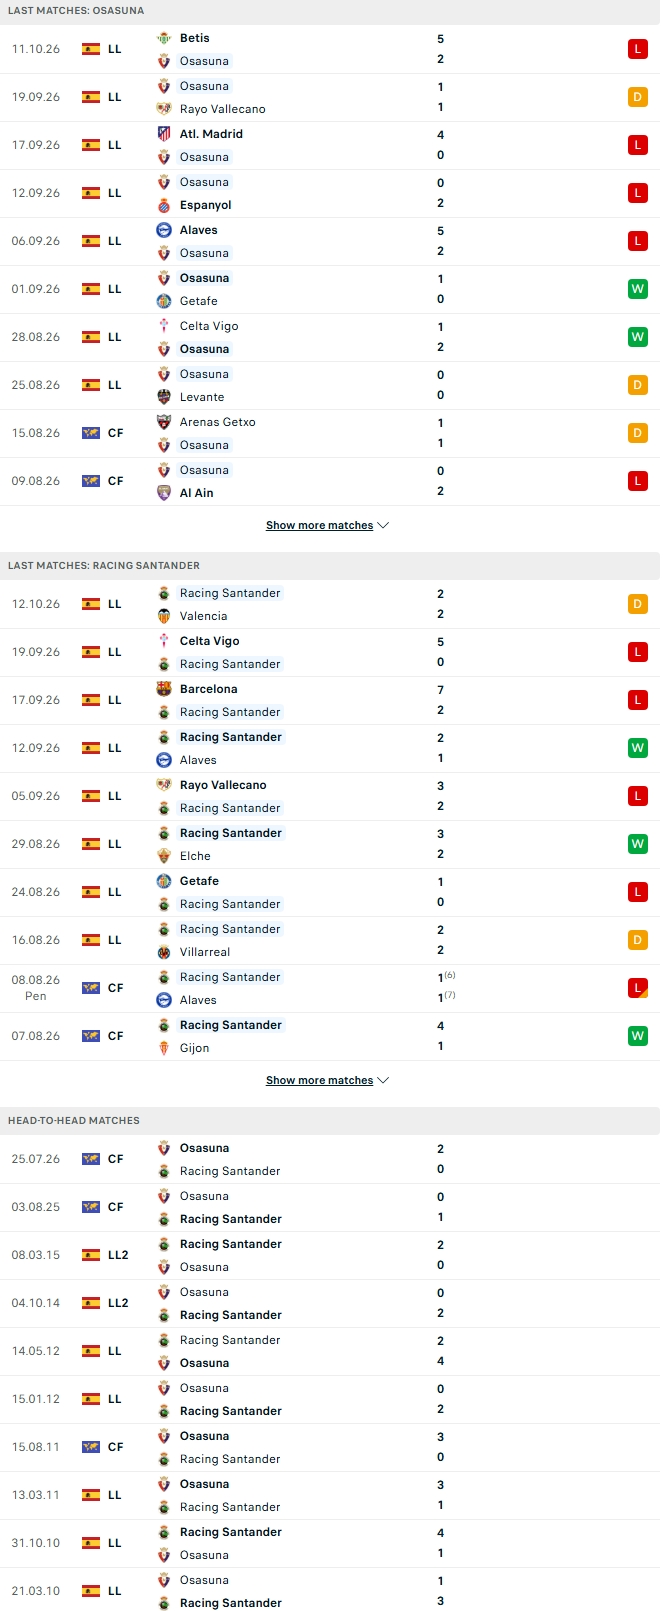The image size is (663, 1611).
Task: Click the Betis team crest icon
Action: (164, 38)
